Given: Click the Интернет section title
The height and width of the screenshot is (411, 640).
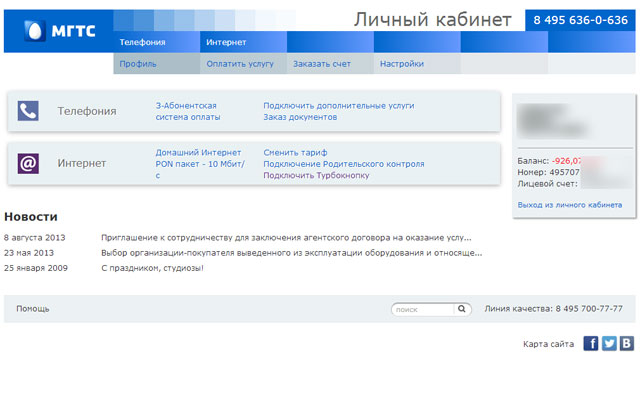Looking at the screenshot, I should click(82, 163).
